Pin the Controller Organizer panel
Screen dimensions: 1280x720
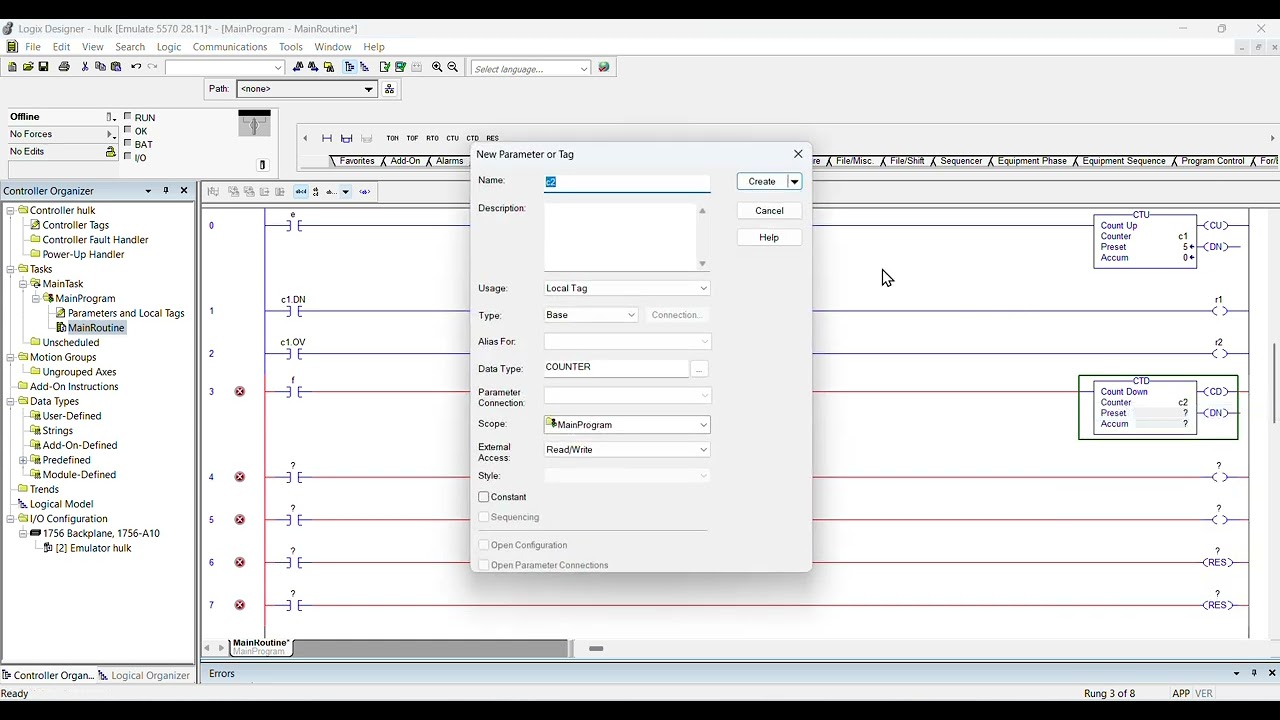tap(166, 190)
